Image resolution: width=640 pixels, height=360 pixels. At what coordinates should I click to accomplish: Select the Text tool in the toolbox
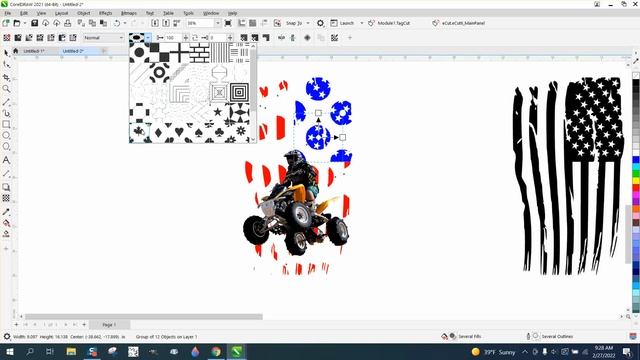click(6, 160)
